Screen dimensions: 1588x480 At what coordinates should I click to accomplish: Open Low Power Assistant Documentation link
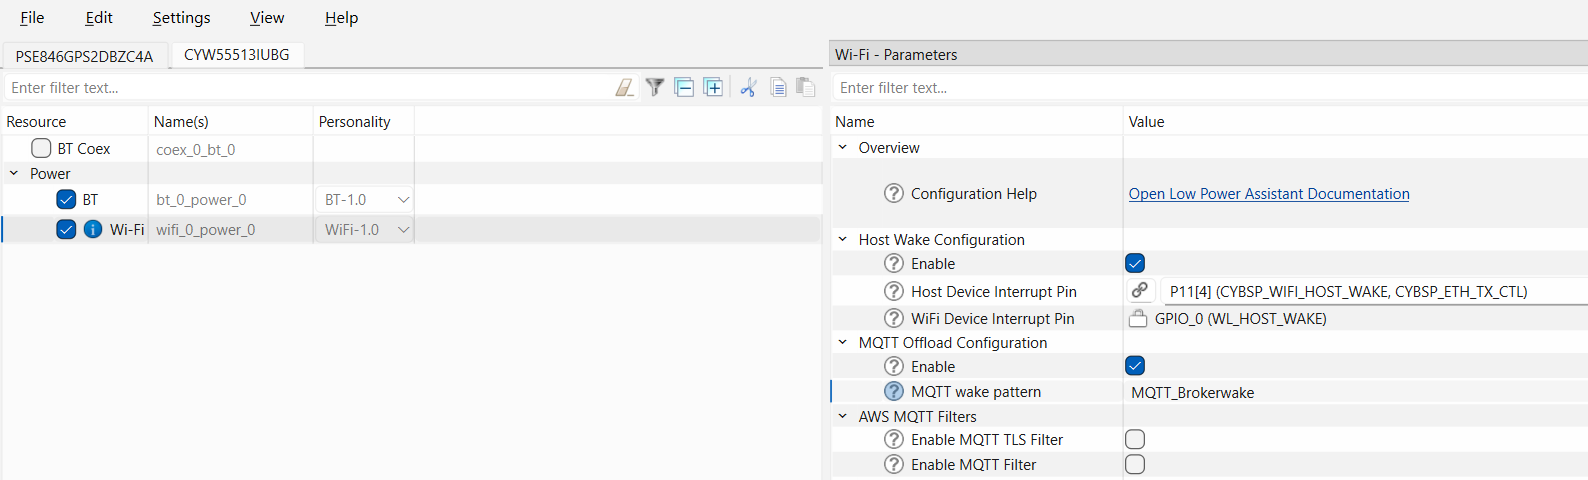(1268, 194)
